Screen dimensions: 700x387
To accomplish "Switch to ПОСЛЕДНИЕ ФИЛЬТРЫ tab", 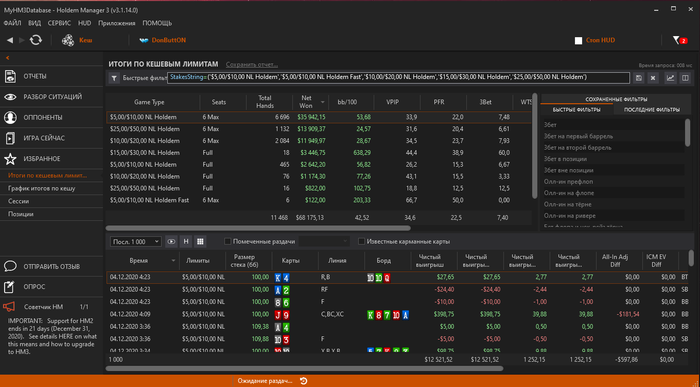I will click(652, 110).
